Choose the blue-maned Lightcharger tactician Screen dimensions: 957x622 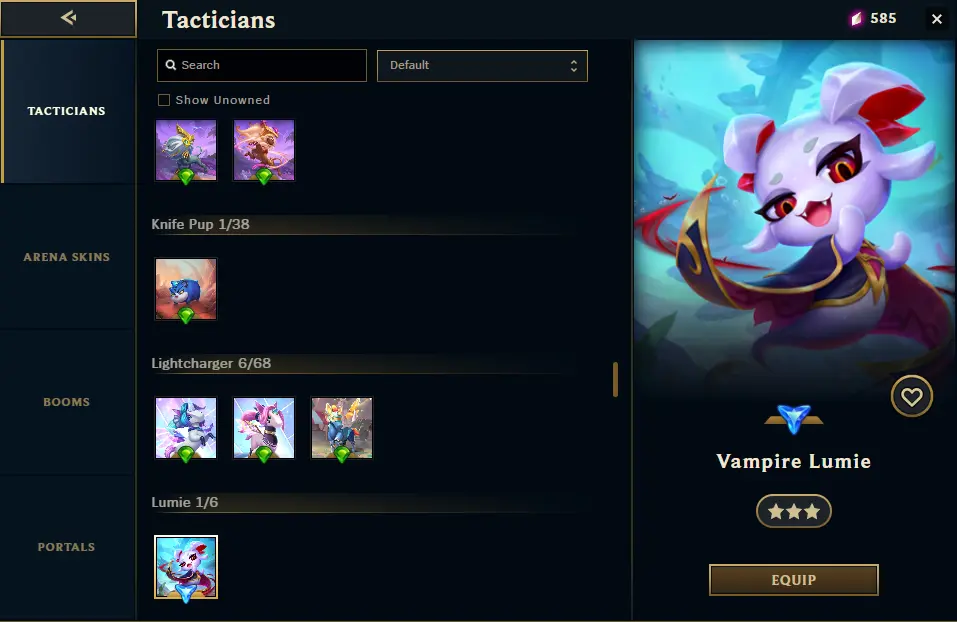point(186,428)
